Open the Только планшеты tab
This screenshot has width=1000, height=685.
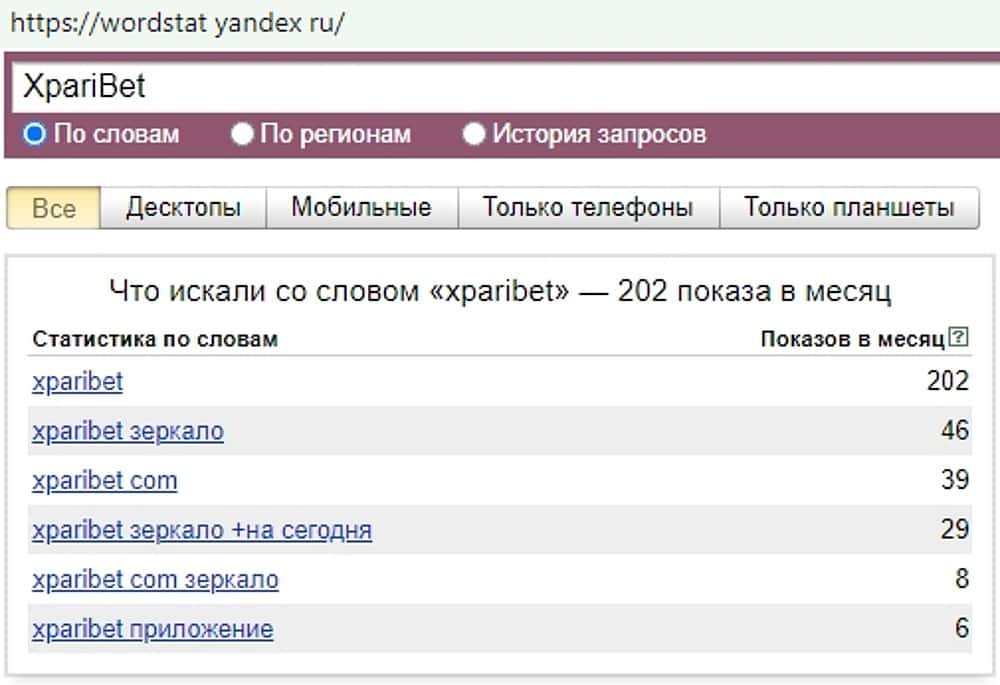(x=849, y=208)
